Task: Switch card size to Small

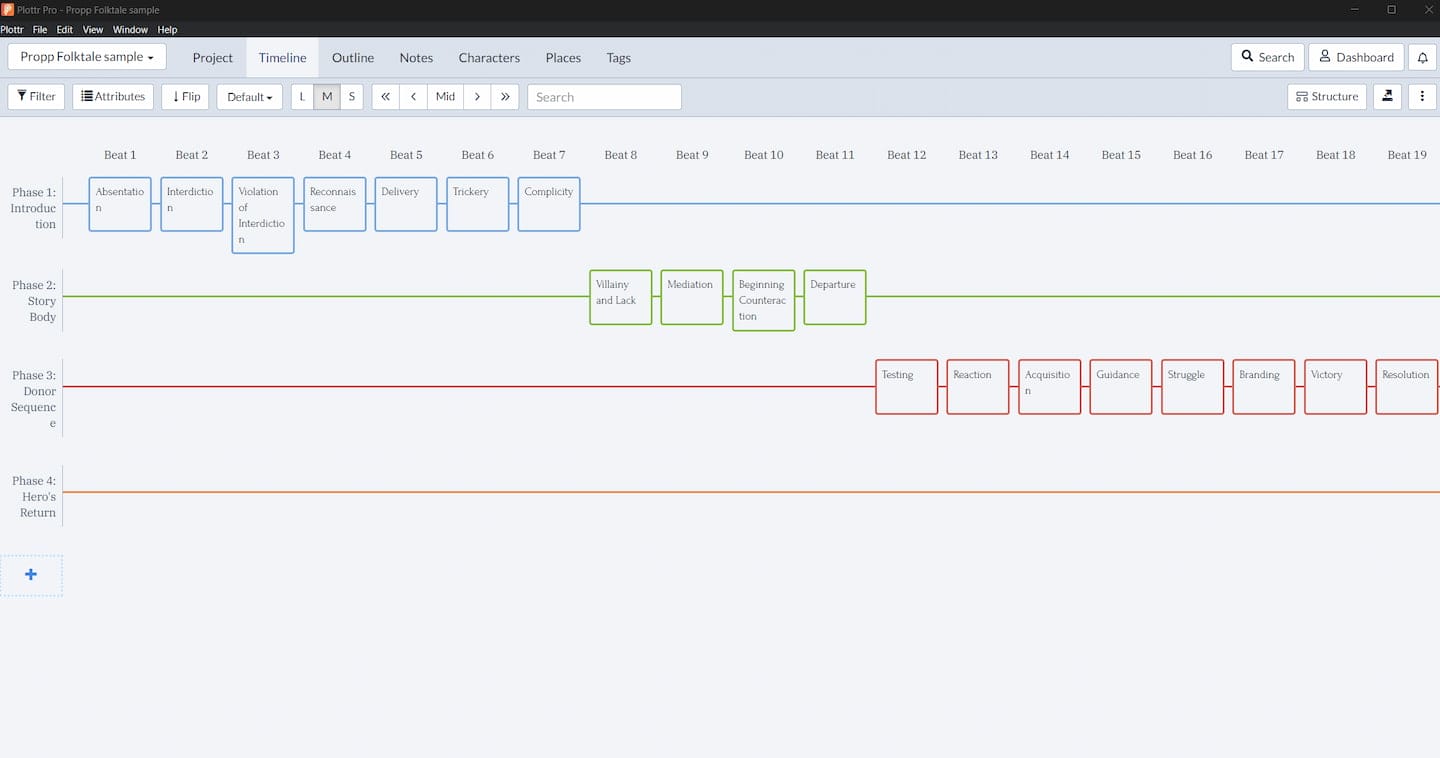Action: point(351,96)
